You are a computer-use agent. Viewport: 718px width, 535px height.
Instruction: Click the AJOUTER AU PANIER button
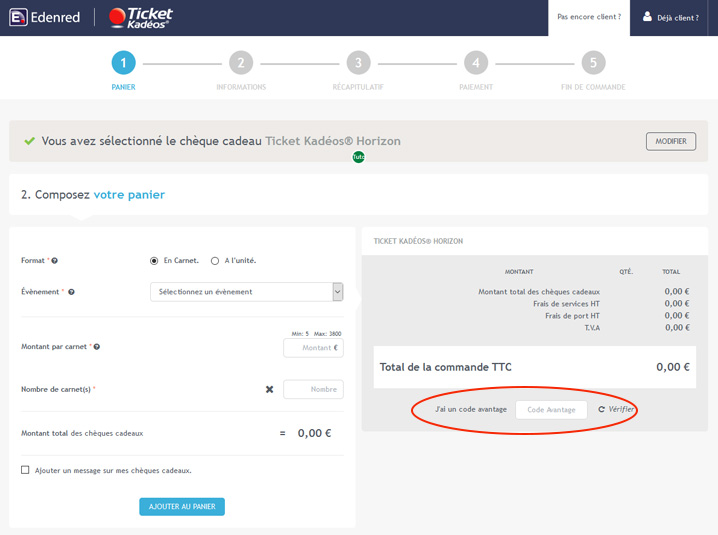[x=182, y=507]
